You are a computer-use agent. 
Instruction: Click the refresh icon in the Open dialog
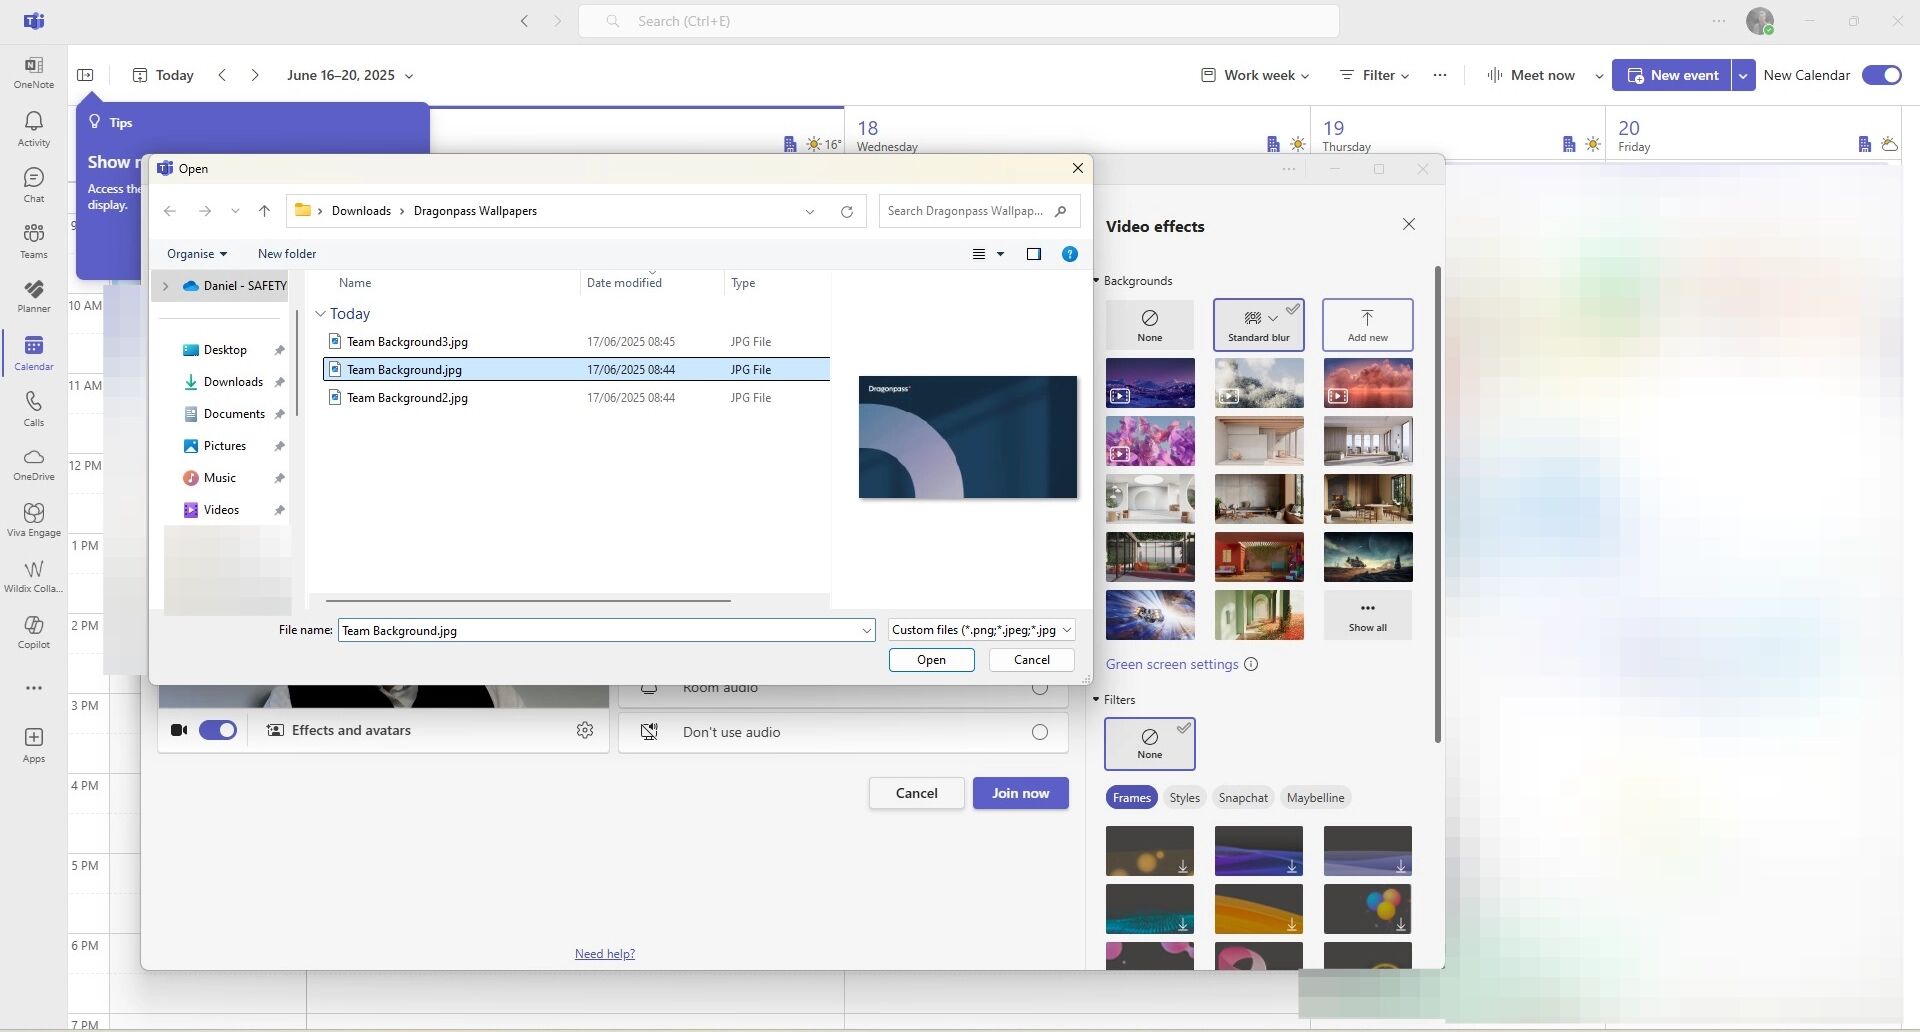847,211
